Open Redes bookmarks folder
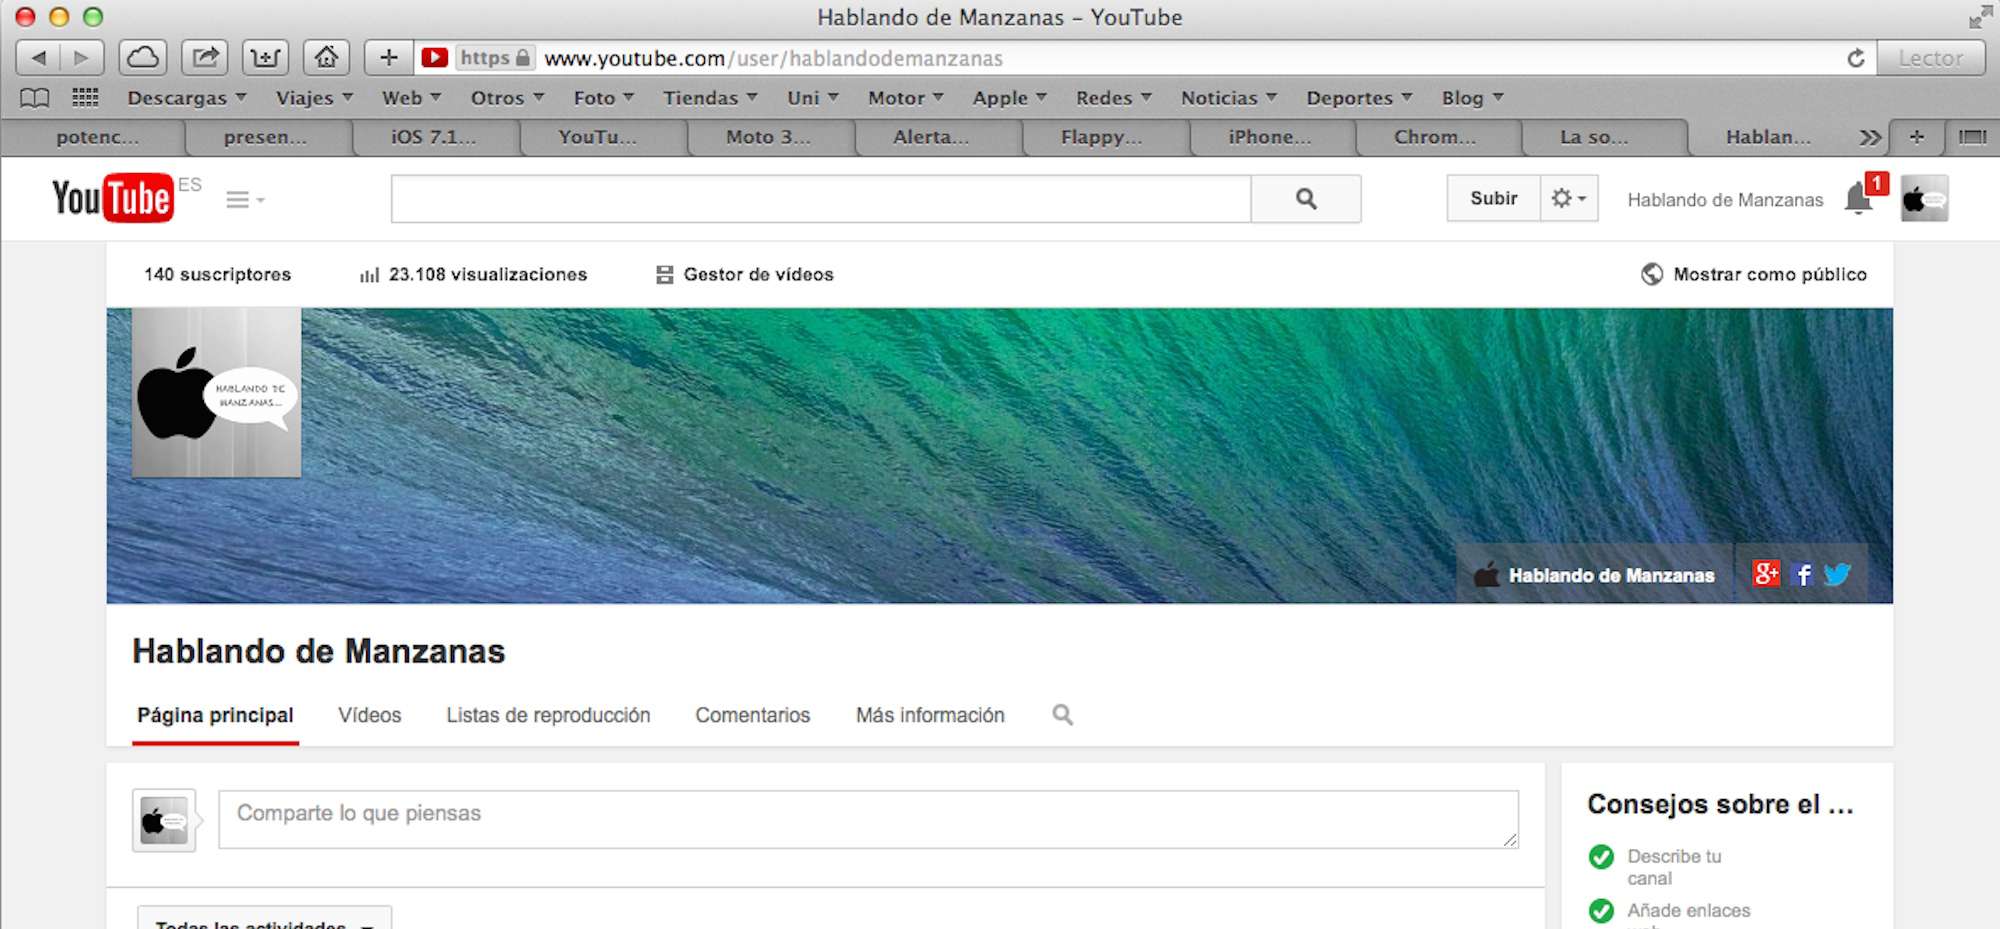The image size is (2000, 929). coord(1113,98)
